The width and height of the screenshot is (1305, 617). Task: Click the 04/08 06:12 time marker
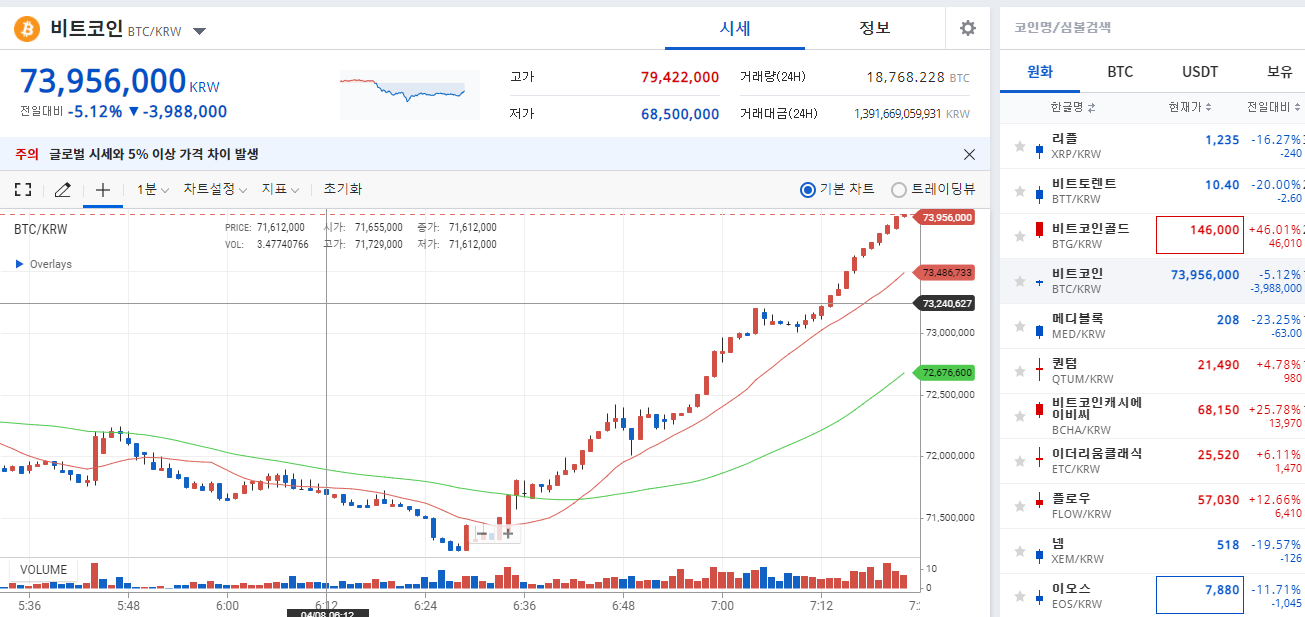(x=327, y=613)
